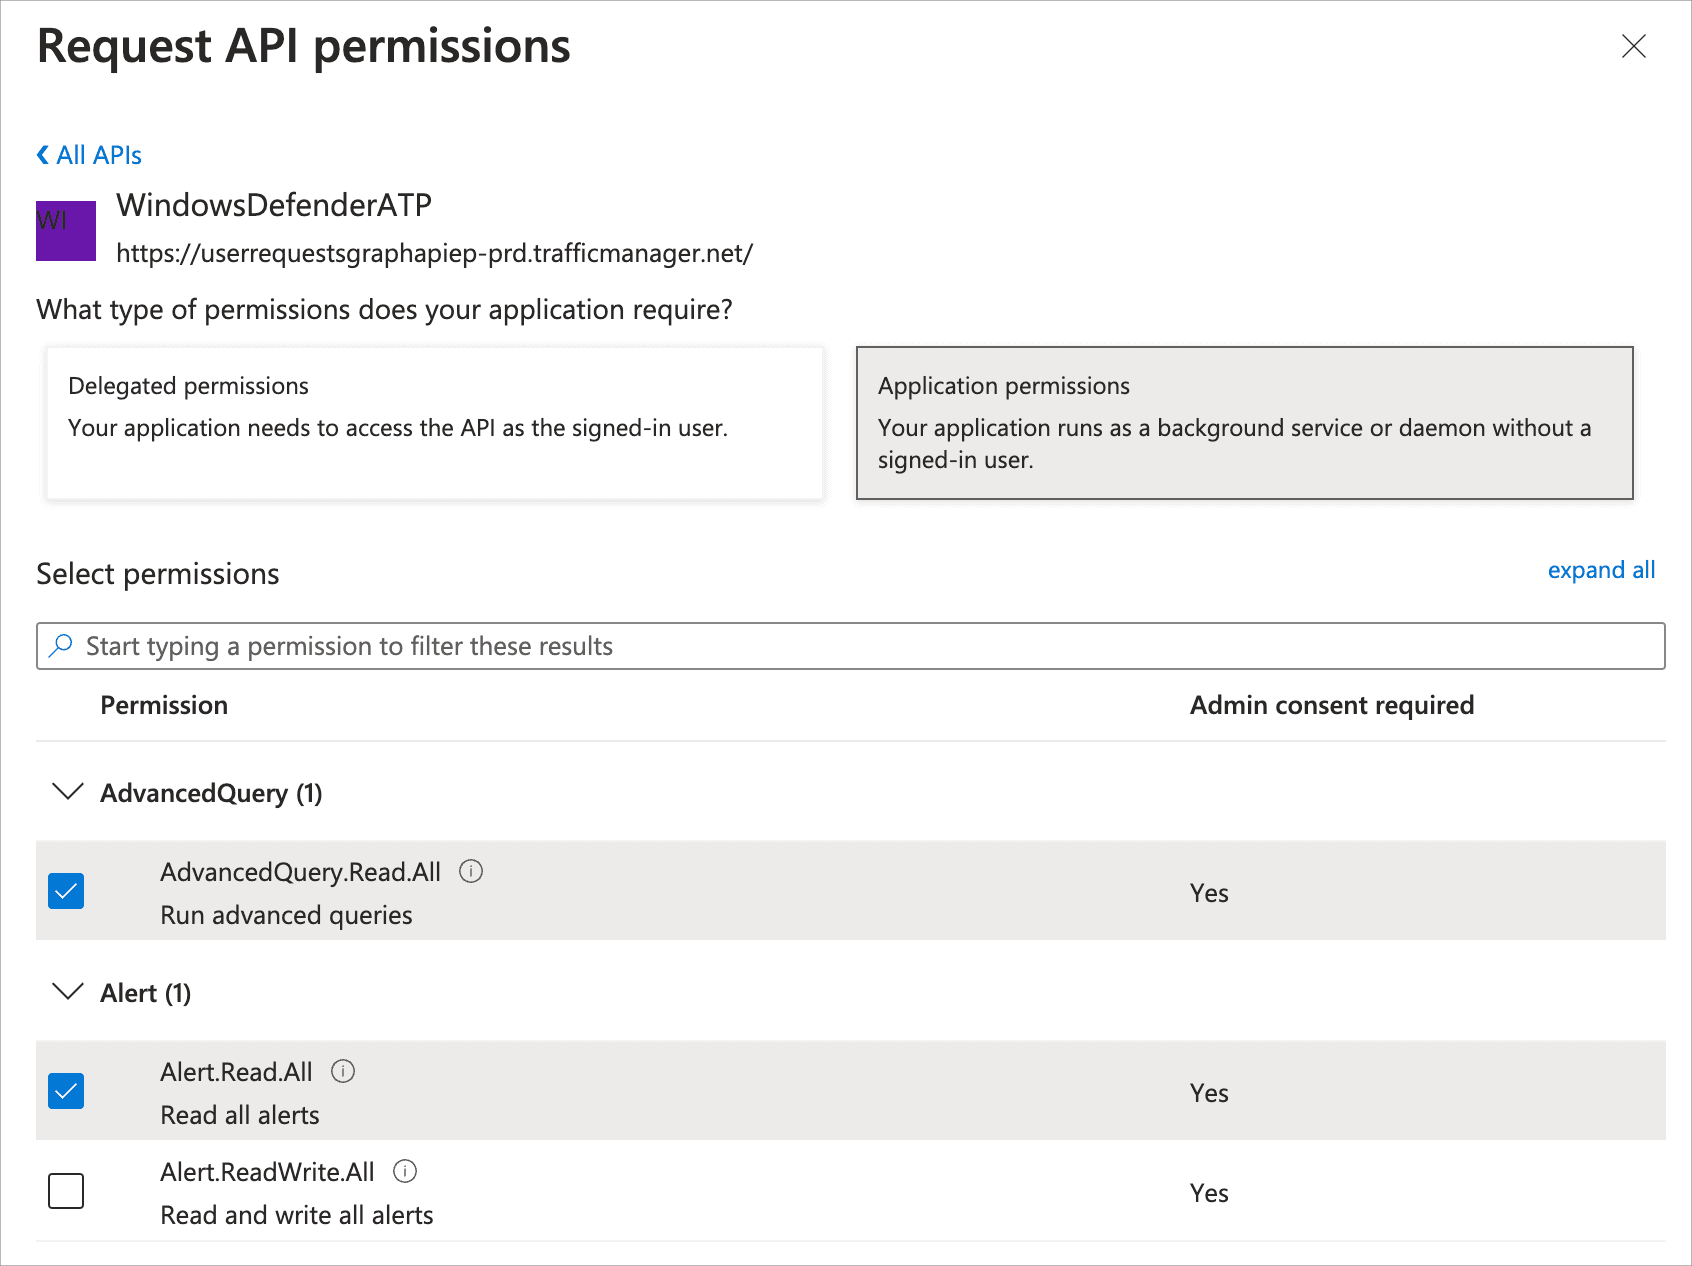View info for Alert.ReadWrite.All permission
Screen dimensions: 1692x1266
[x=405, y=1171]
